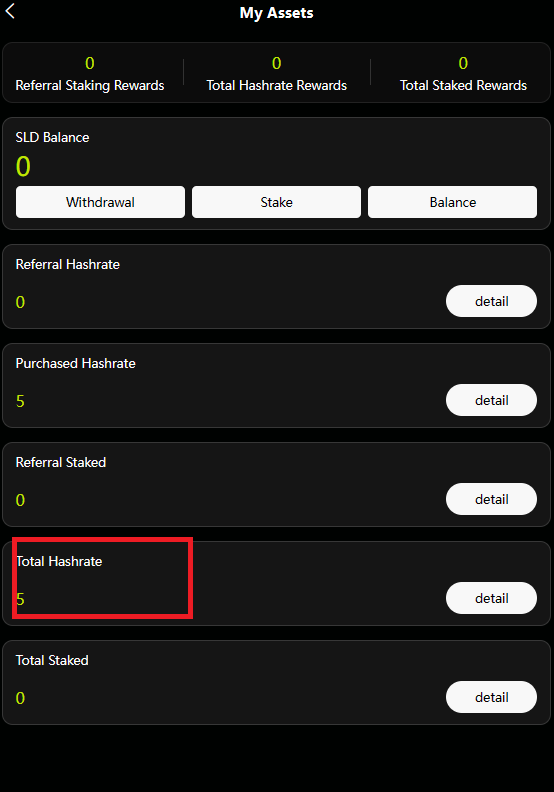The height and width of the screenshot is (792, 554).
Task: Select the Total Hashrate Rewards stat
Action: click(x=276, y=74)
